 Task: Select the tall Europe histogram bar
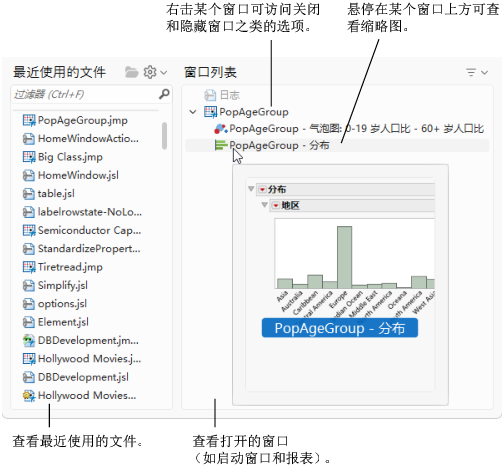(x=344, y=257)
